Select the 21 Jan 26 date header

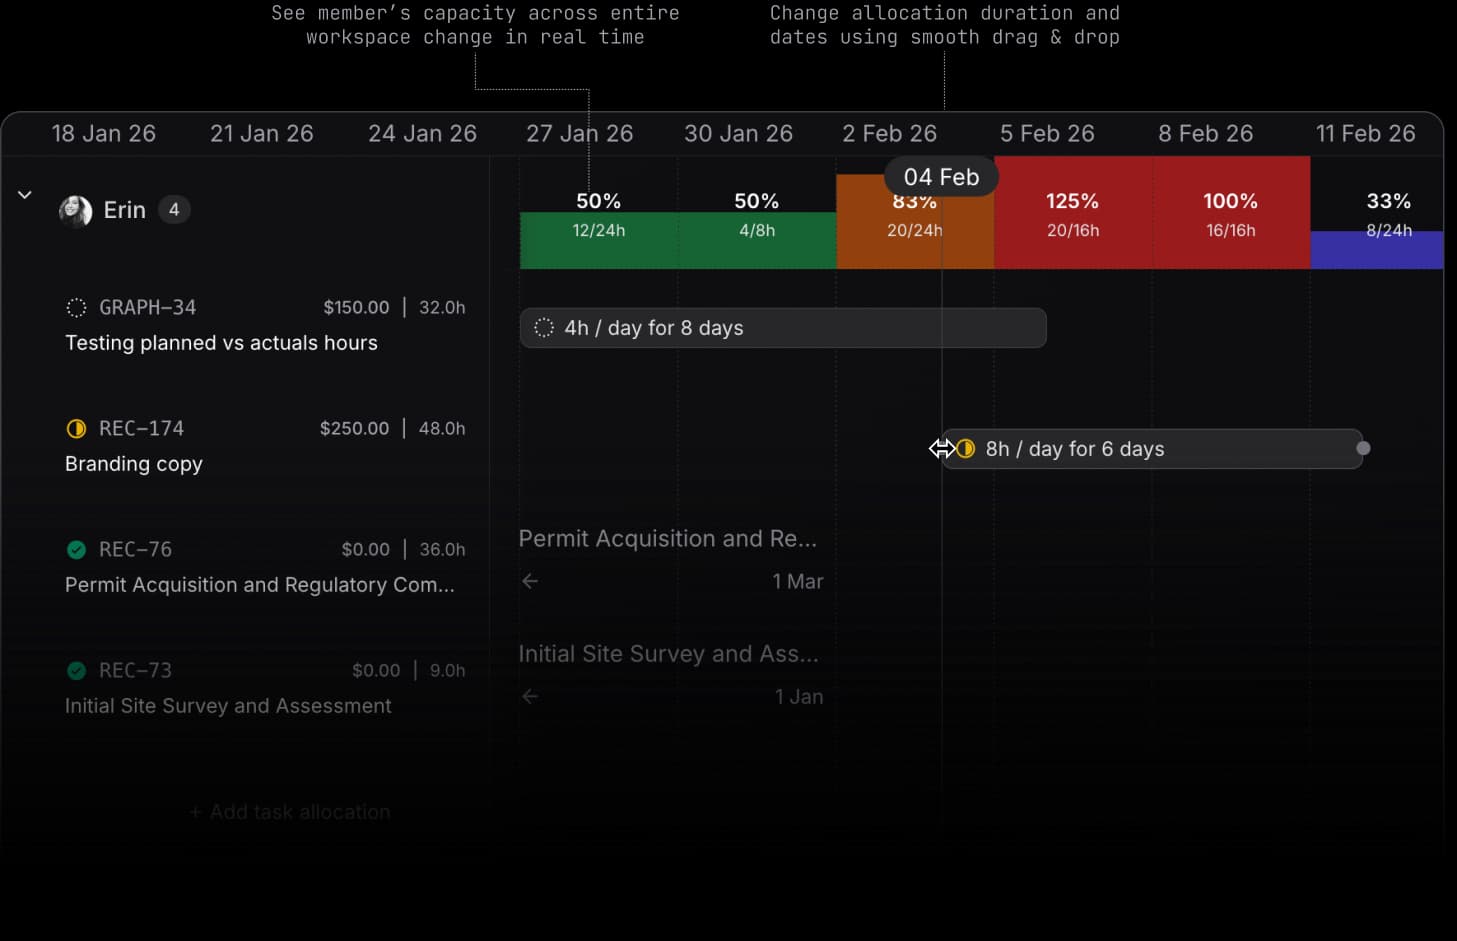click(x=262, y=134)
